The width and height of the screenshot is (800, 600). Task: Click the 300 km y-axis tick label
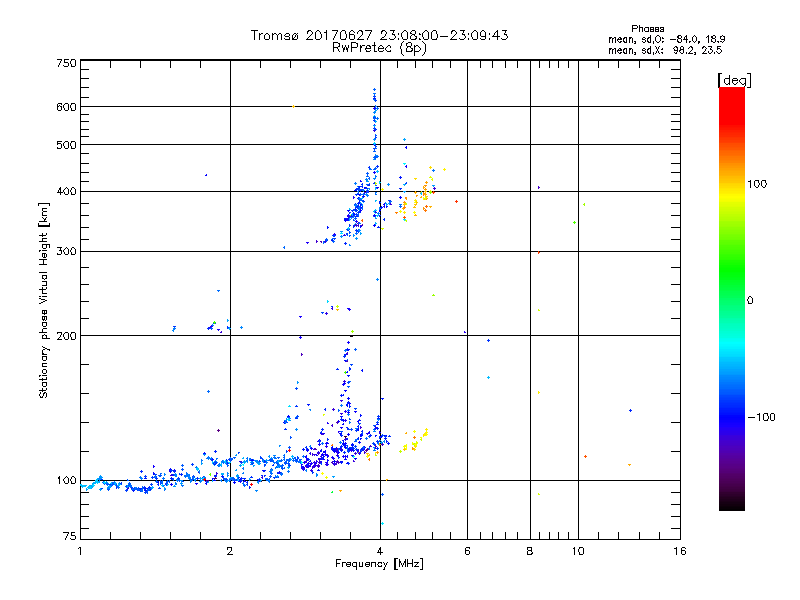pyautogui.click(x=66, y=251)
